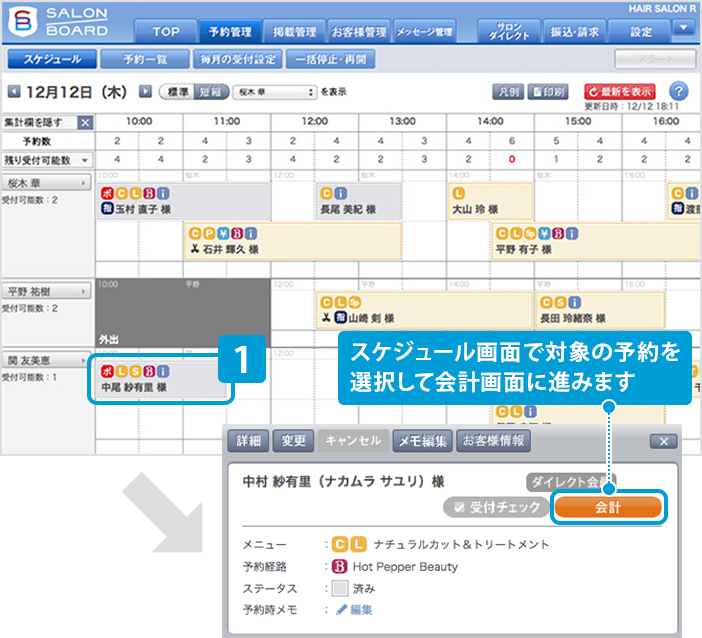Open the stylist select dropdown 桜木 華
The height and width of the screenshot is (638, 702).
(275, 92)
